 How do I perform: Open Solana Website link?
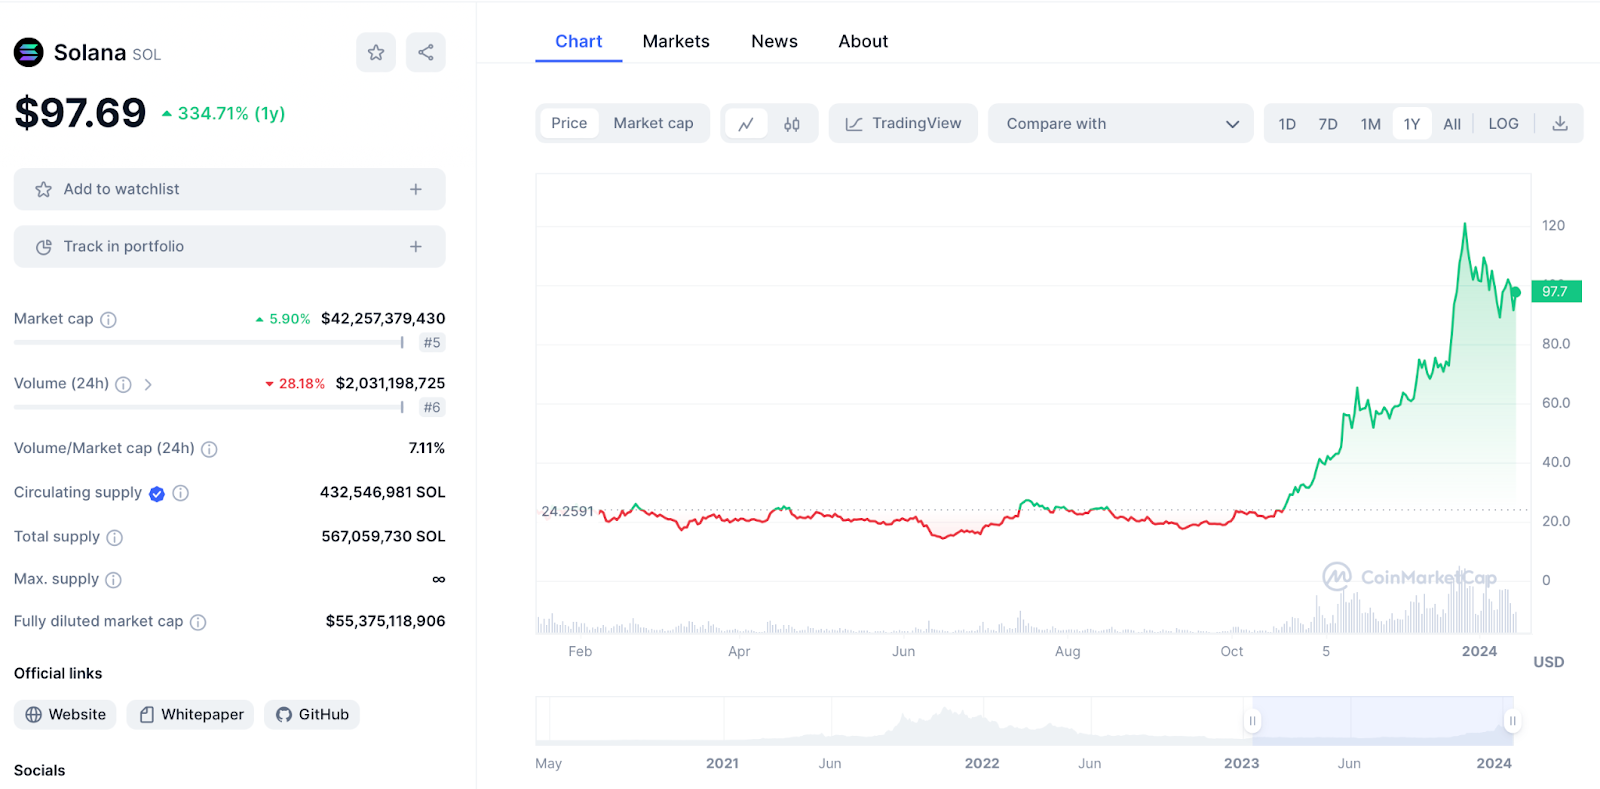[x=65, y=714]
